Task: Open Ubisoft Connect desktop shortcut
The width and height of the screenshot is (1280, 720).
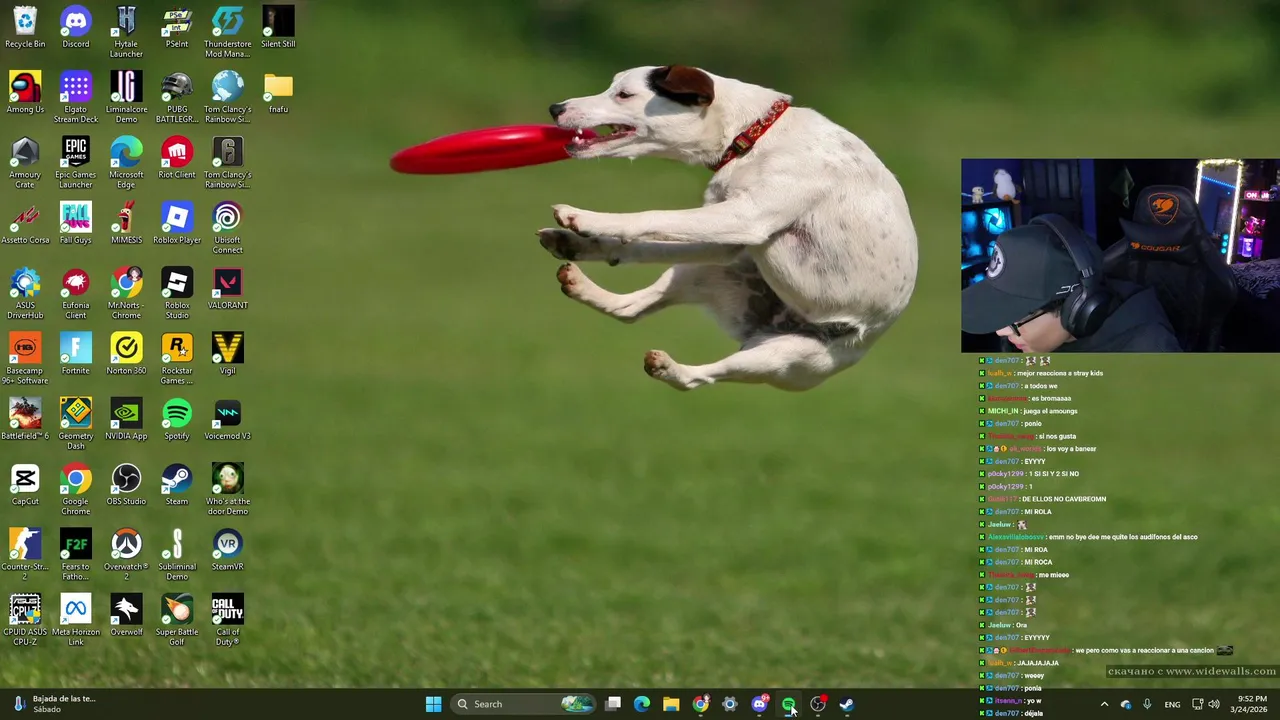Action: [x=227, y=228]
